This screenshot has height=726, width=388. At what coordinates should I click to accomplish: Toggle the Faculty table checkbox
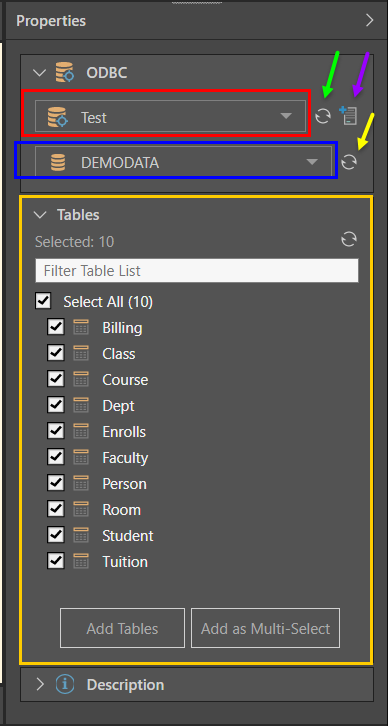(x=56, y=457)
